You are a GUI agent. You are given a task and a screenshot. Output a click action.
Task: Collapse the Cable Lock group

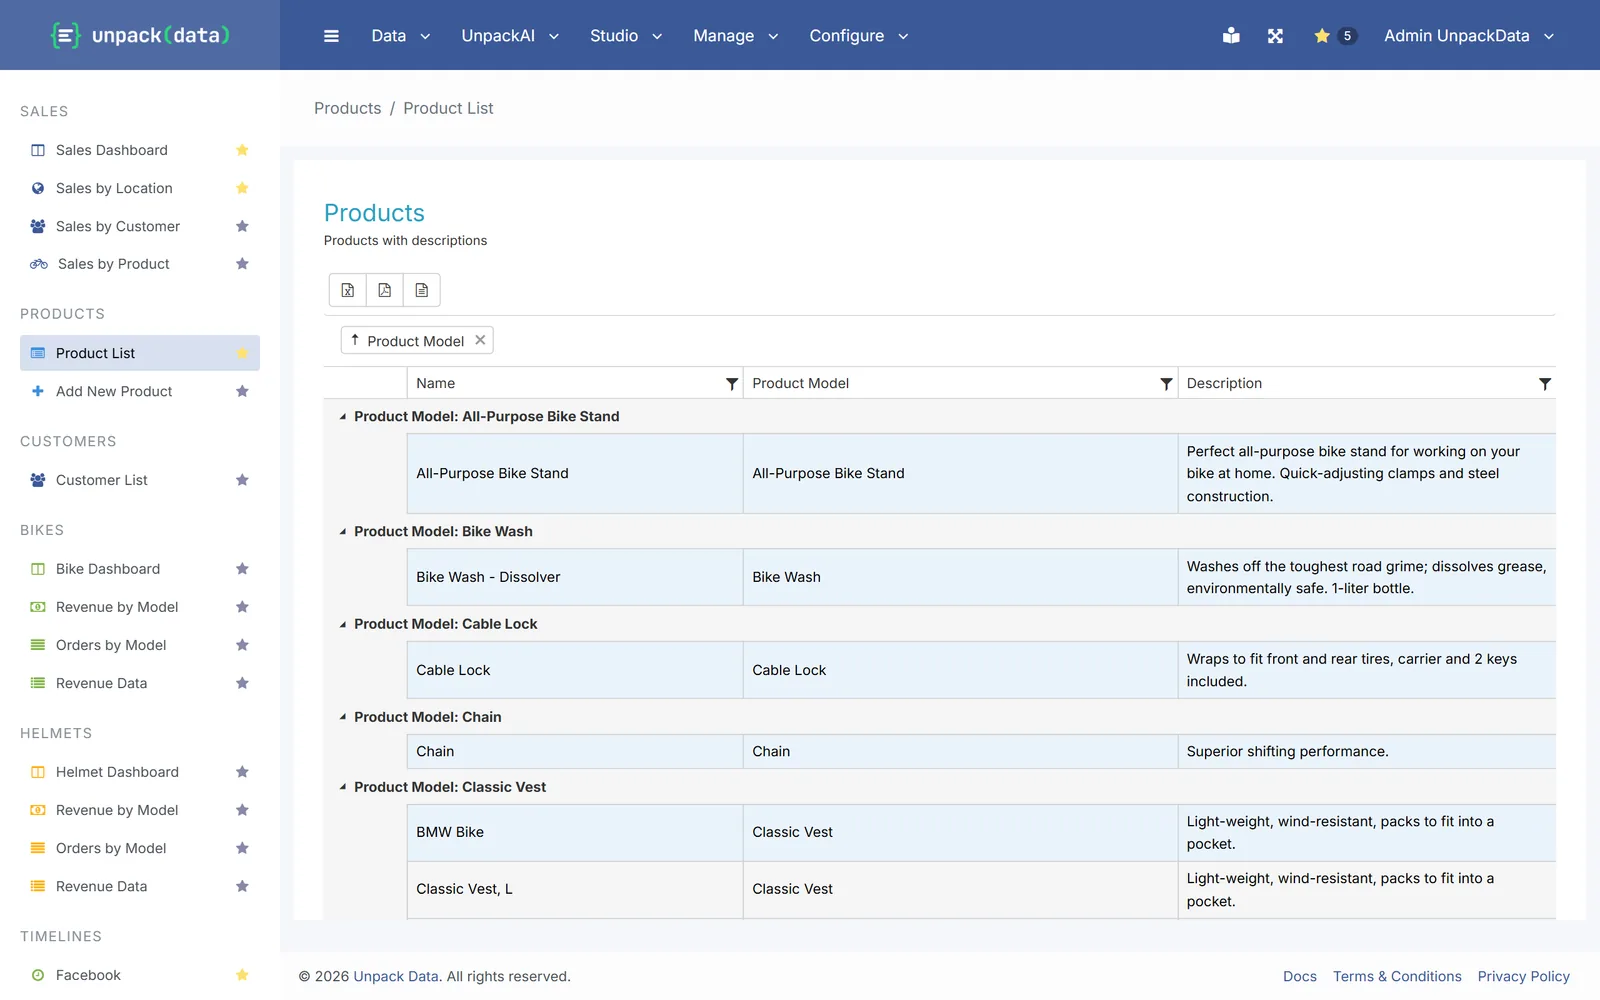click(342, 624)
